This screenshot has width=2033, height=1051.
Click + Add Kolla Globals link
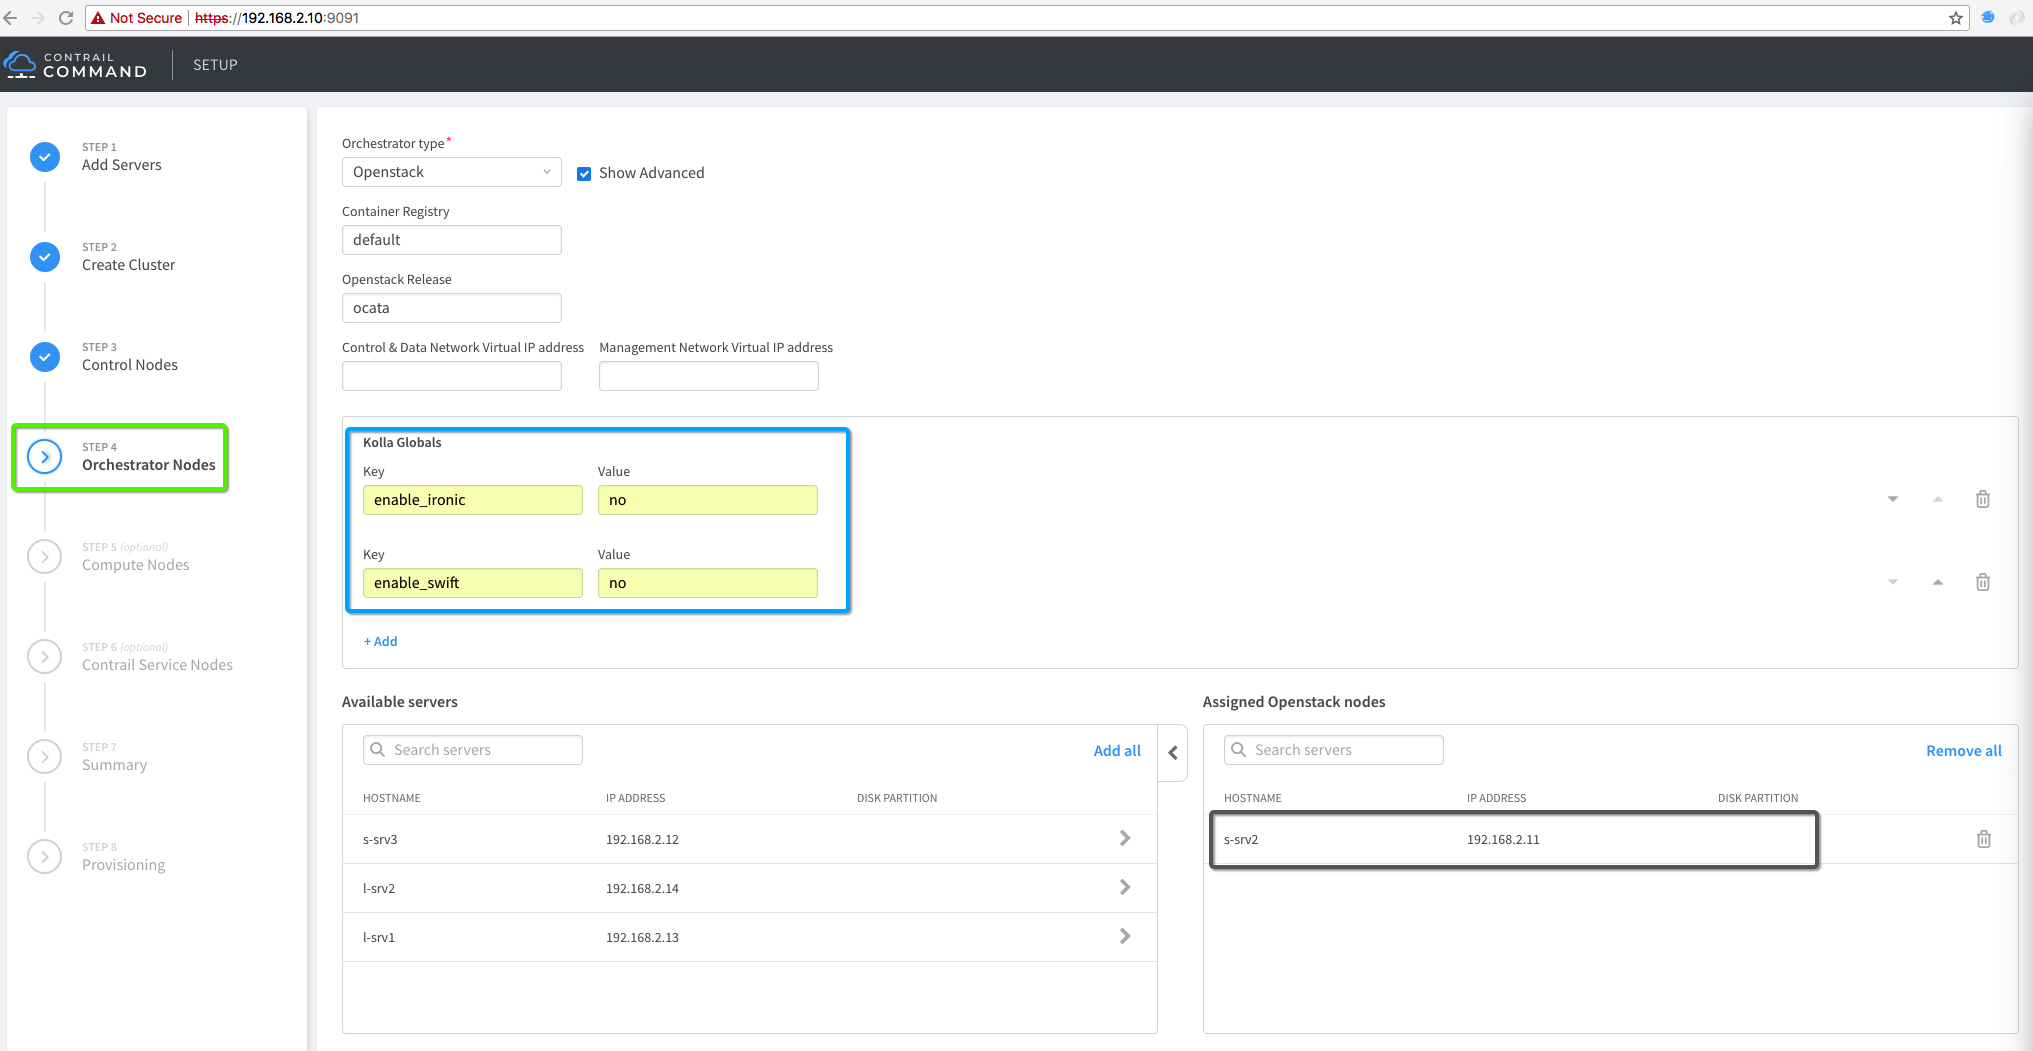[x=380, y=641]
